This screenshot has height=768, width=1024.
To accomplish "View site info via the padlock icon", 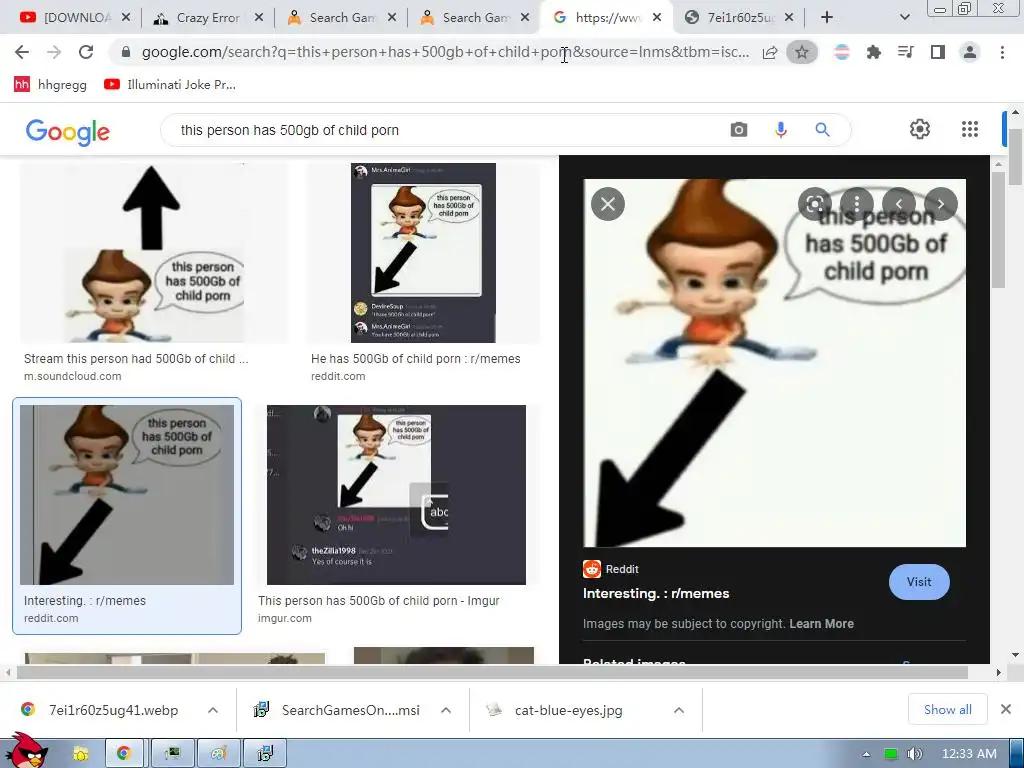I will 126,52.
